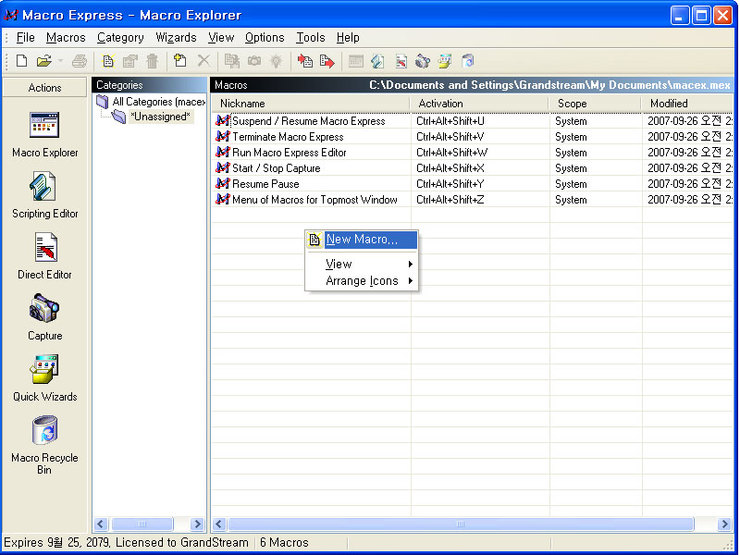Viewport: 740px width, 555px height.
Task: Expand Arrange Icons submenu in context menu
Action: 362,281
